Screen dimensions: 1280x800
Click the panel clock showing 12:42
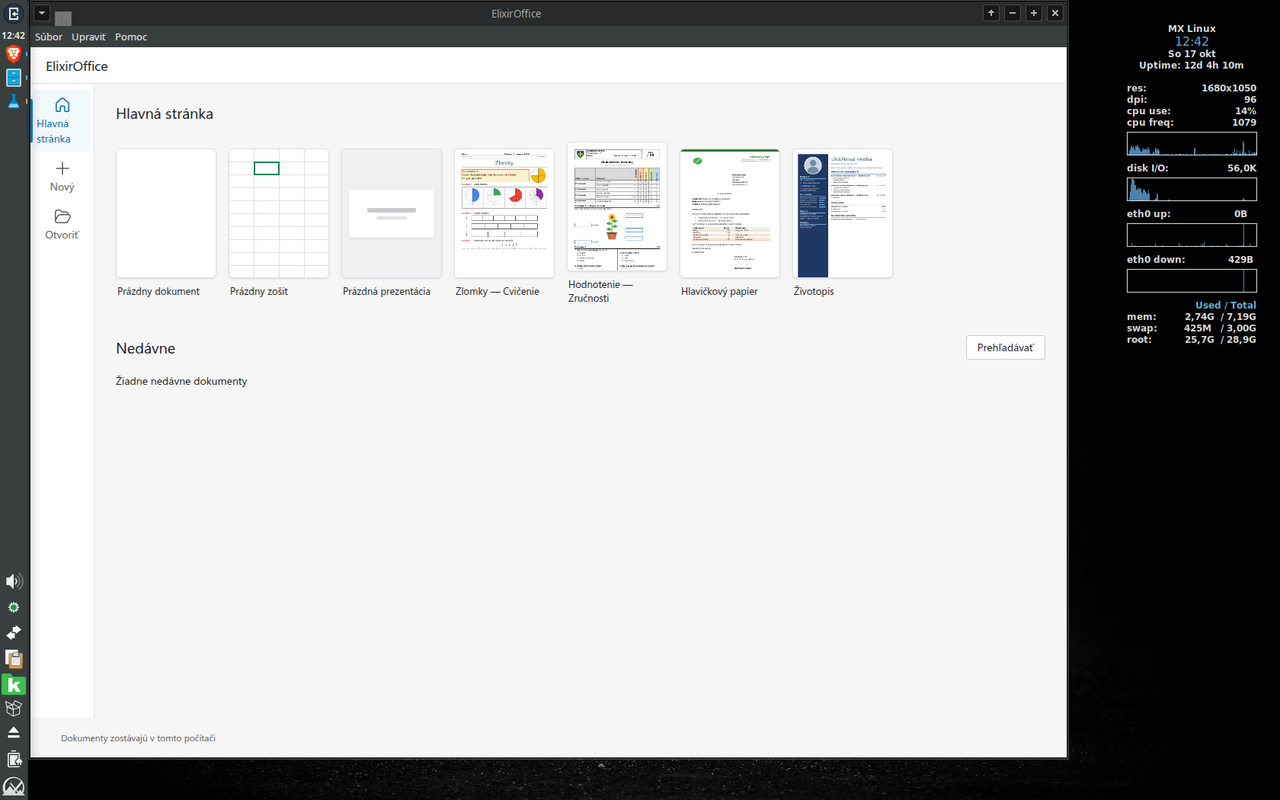(x=14, y=35)
